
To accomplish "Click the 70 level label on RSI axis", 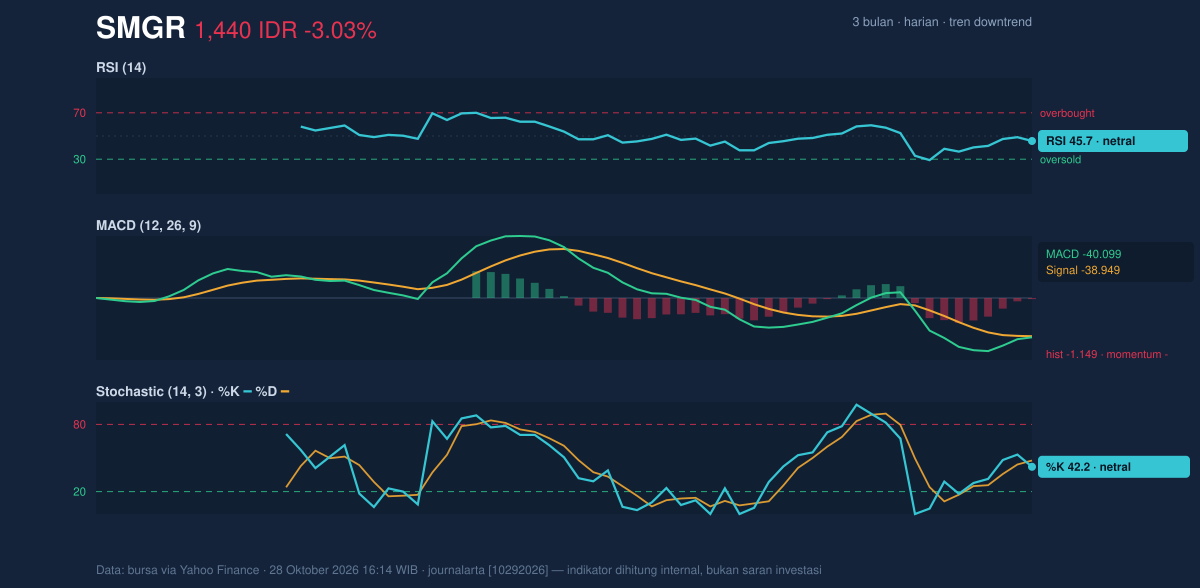I will (79, 113).
